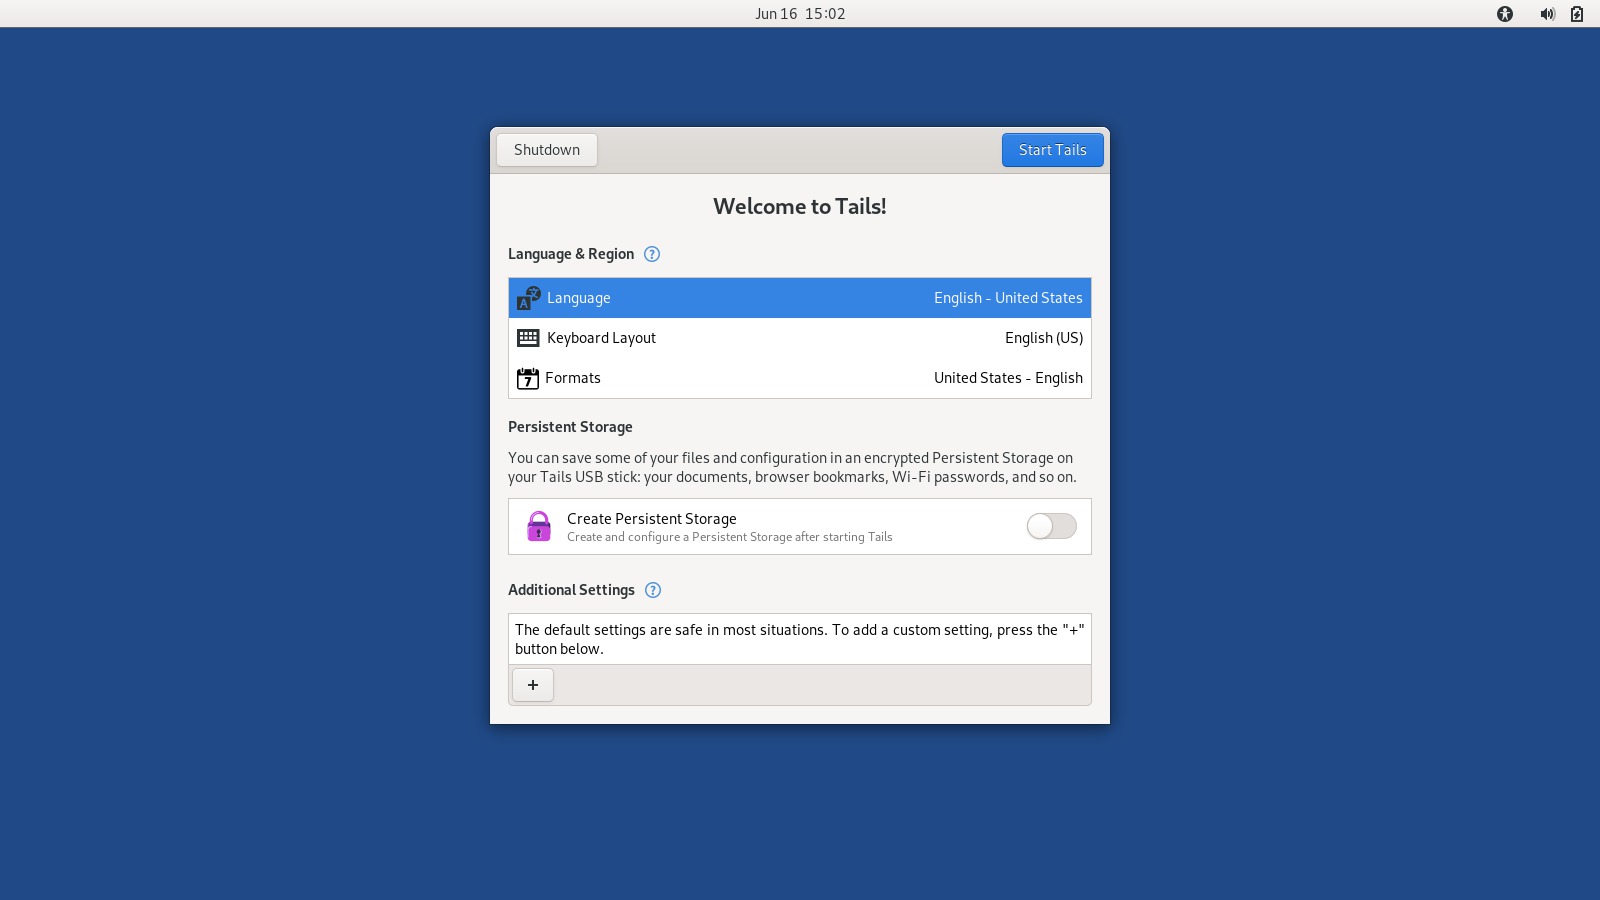
Task: Select the Formats row
Action: 800,378
